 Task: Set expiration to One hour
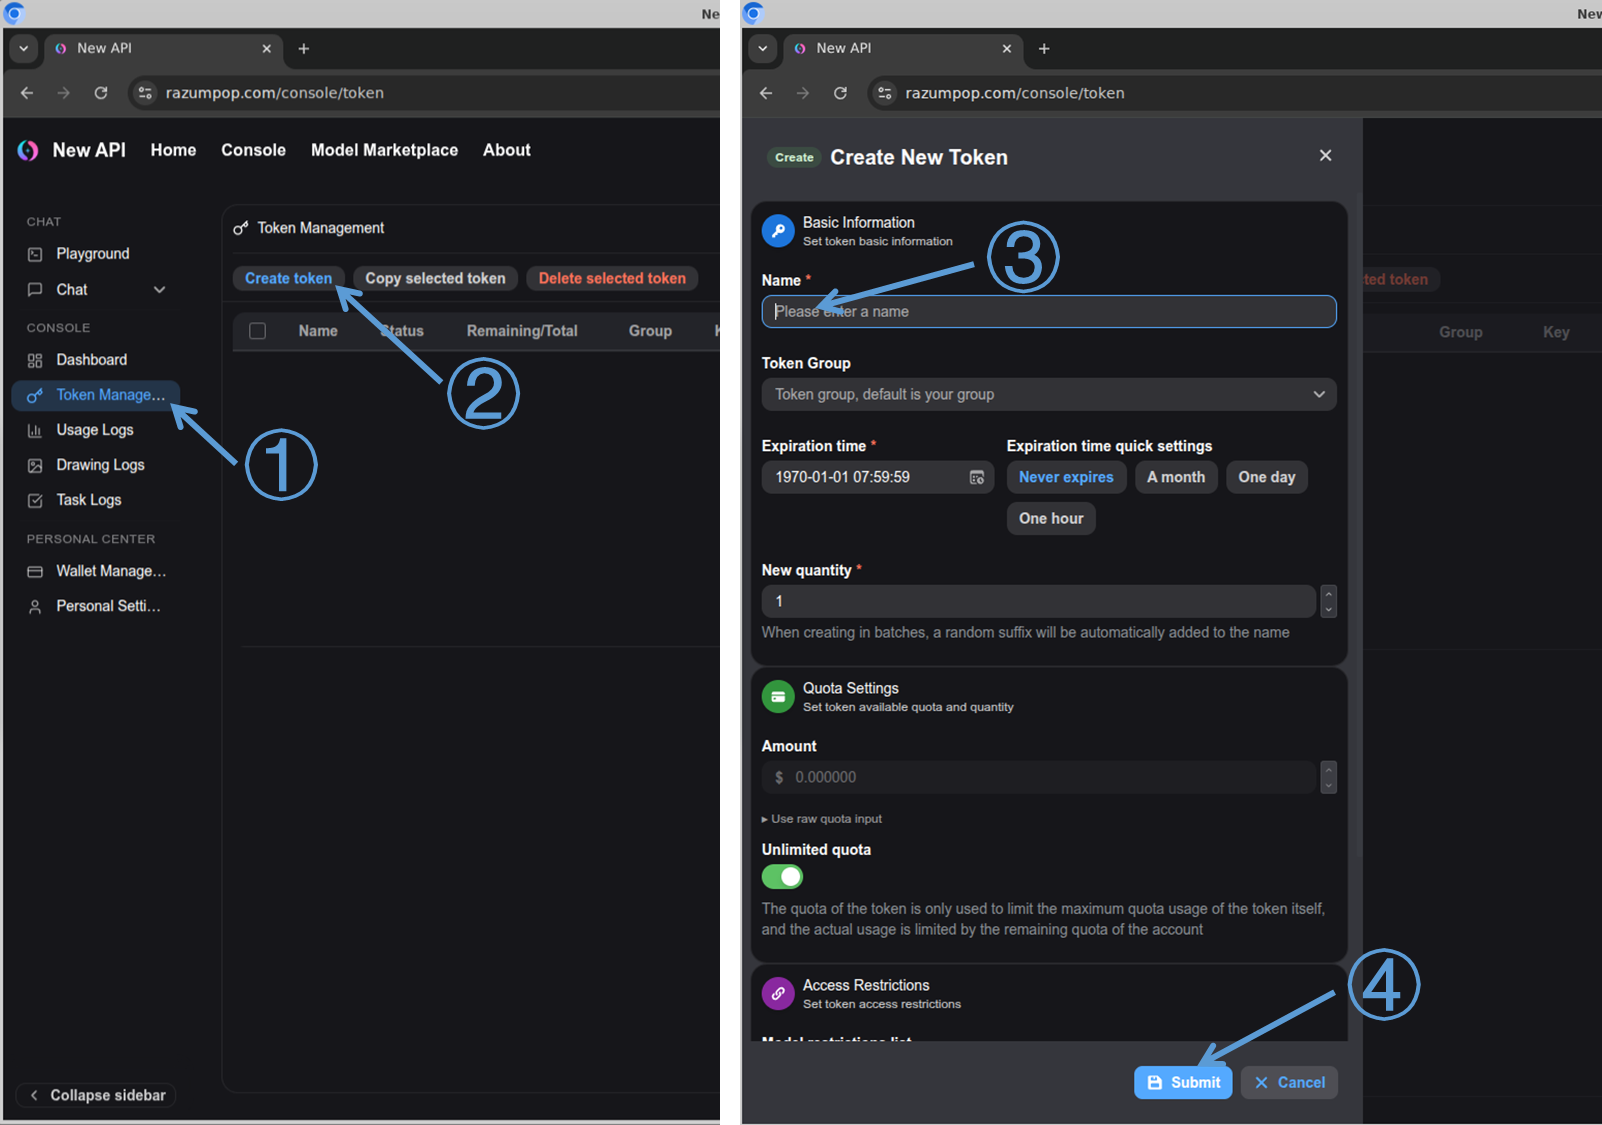1051,518
